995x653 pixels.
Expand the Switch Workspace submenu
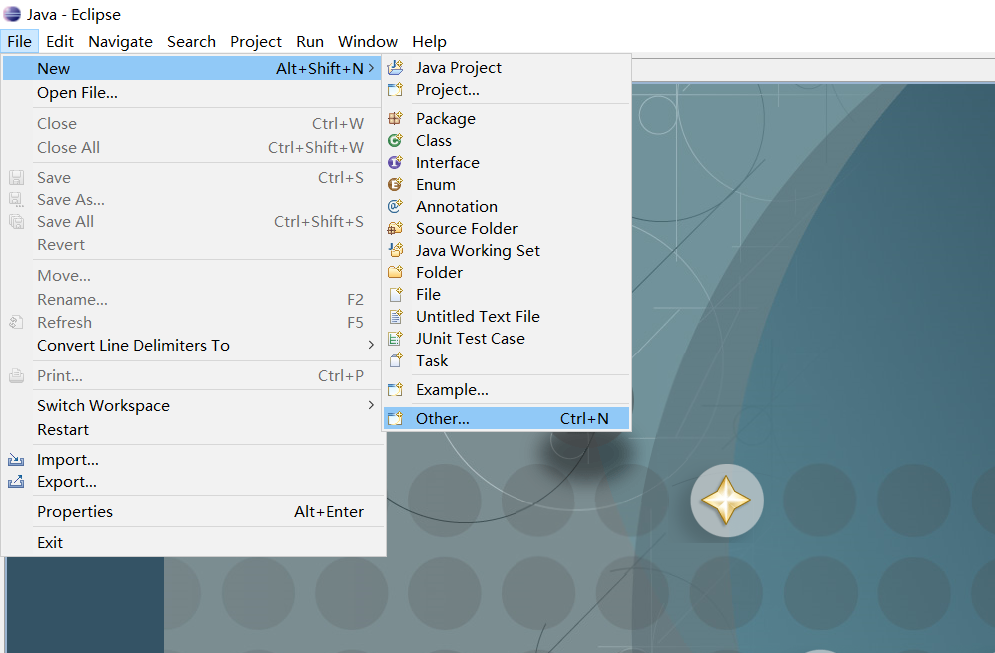point(371,405)
